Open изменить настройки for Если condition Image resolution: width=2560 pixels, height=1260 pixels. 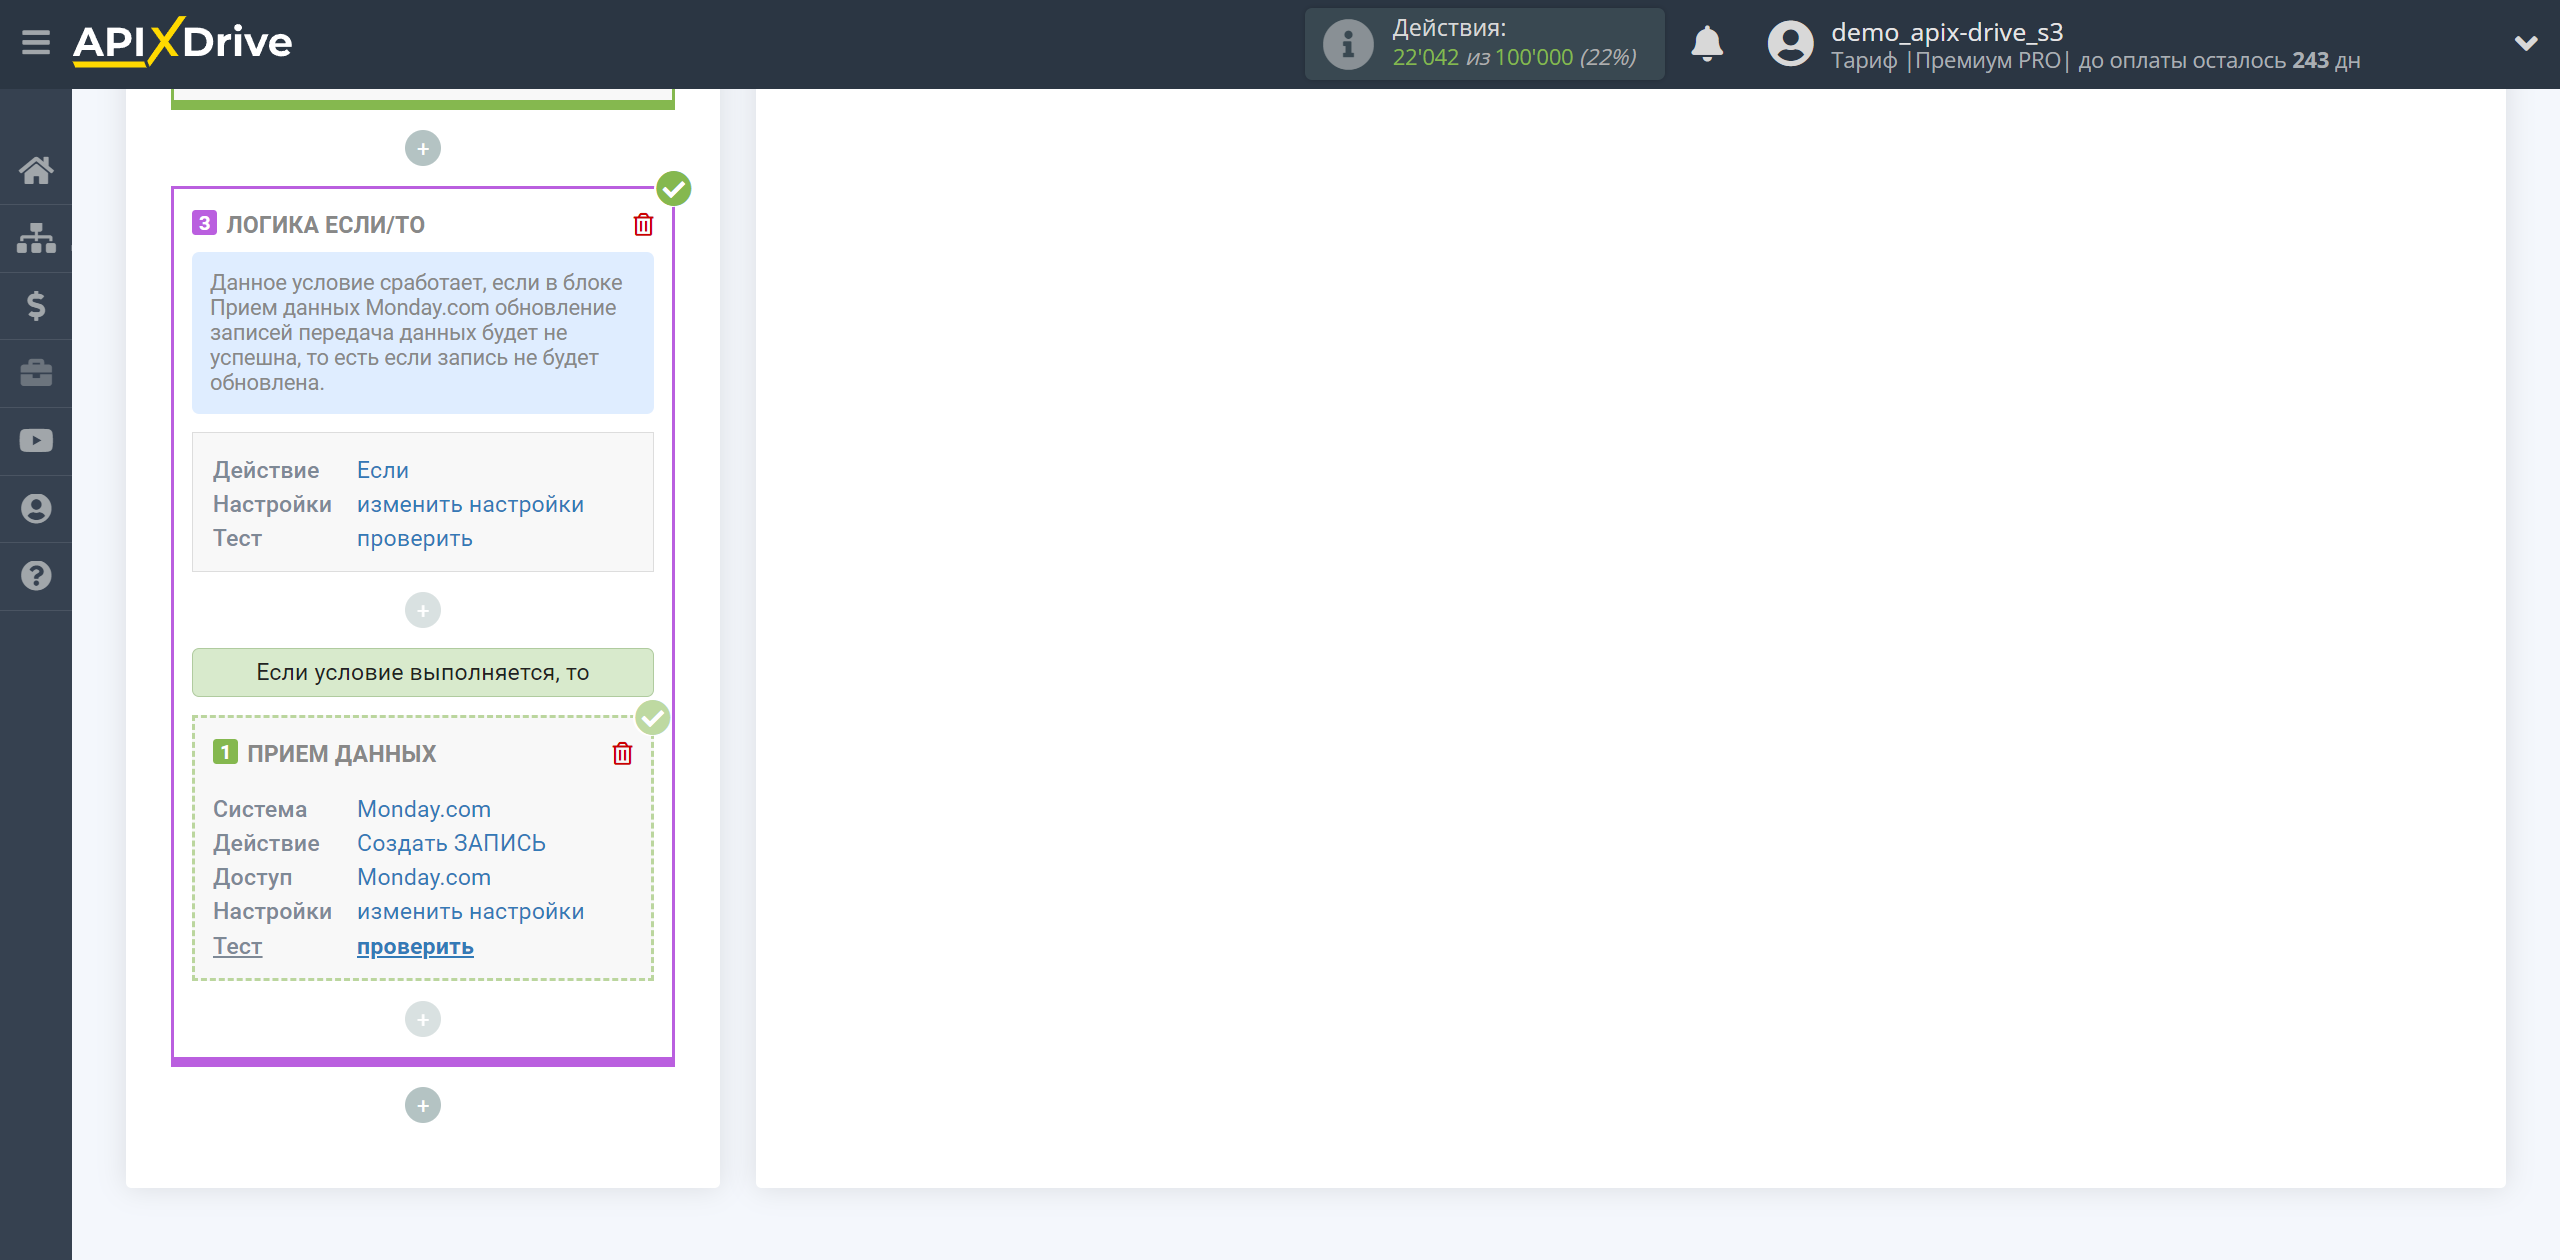471,504
